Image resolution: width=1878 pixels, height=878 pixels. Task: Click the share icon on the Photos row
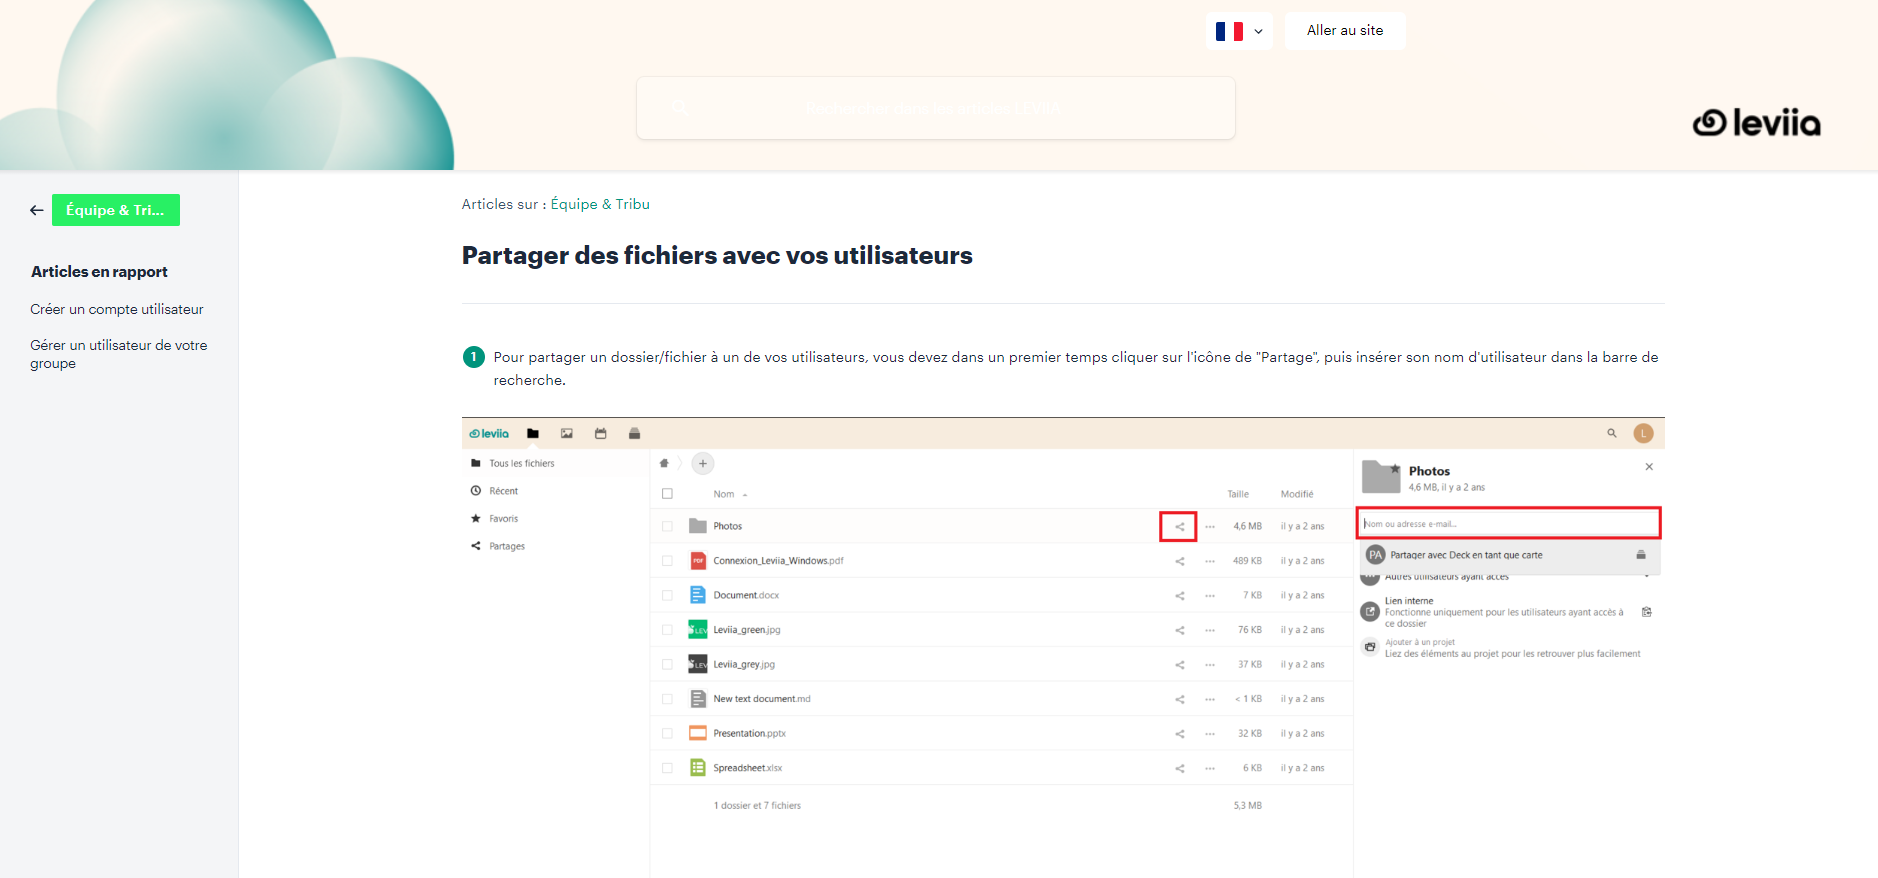tap(1179, 526)
